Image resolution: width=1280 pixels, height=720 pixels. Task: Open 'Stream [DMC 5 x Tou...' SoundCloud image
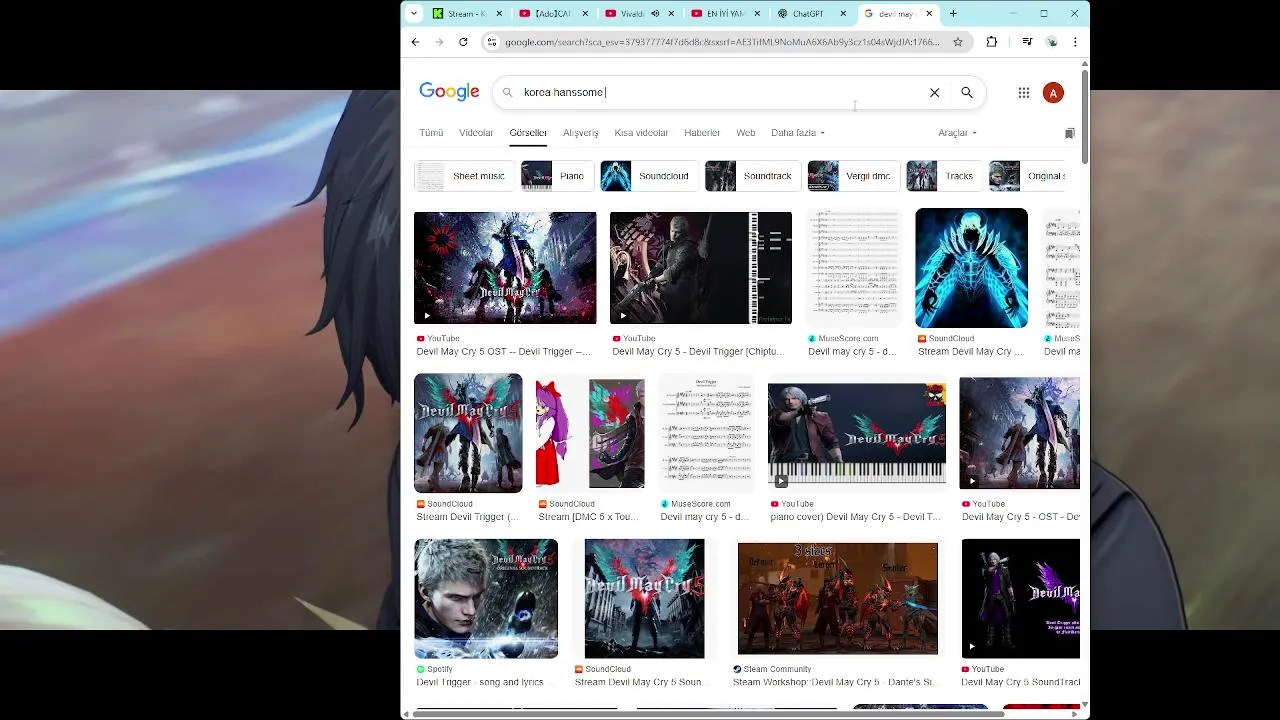click(590, 434)
